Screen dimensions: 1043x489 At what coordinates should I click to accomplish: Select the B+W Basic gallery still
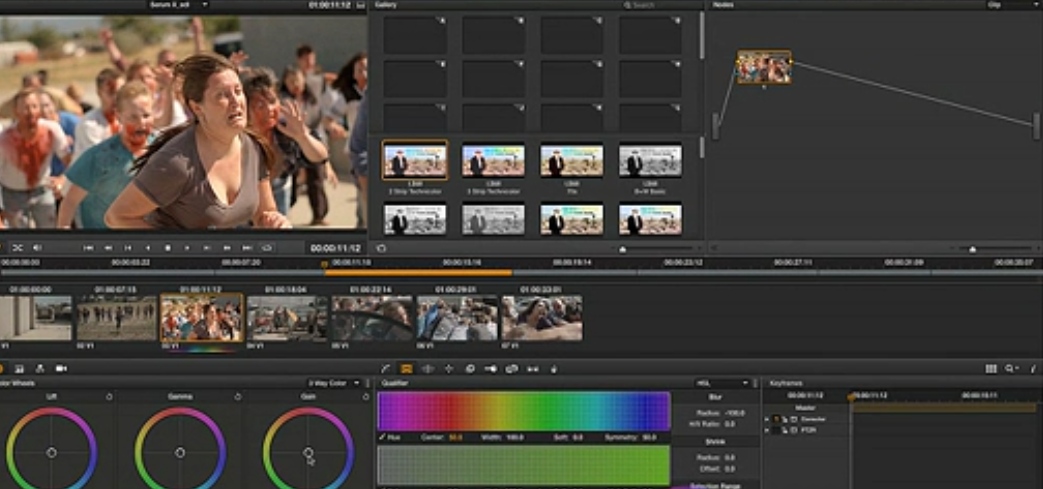[x=650, y=160]
